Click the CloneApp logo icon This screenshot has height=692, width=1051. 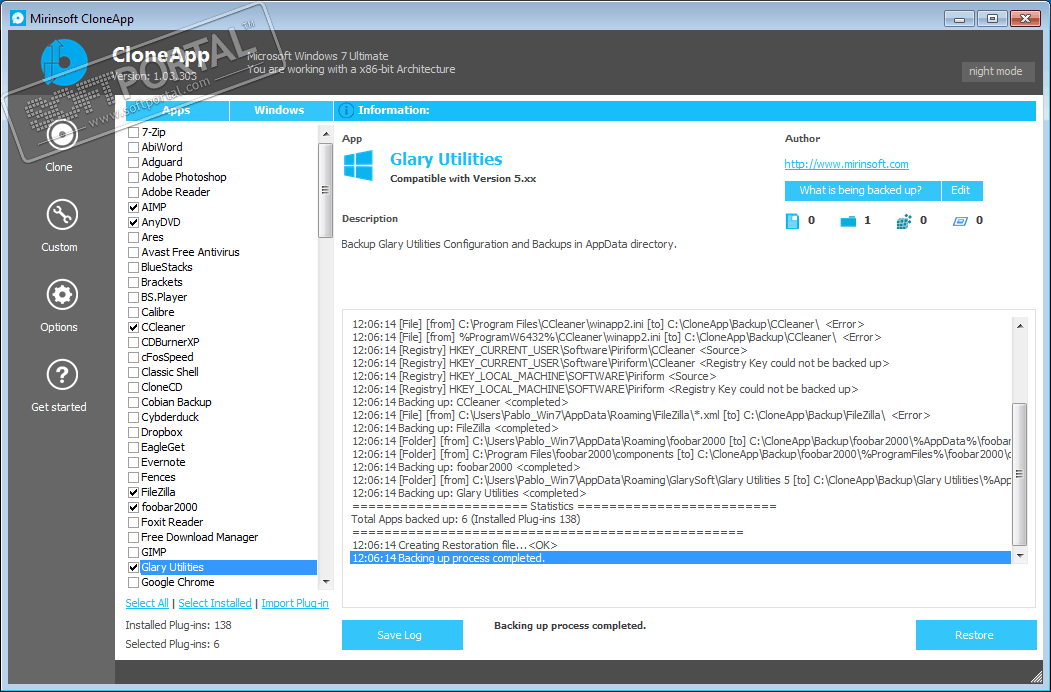(x=64, y=62)
